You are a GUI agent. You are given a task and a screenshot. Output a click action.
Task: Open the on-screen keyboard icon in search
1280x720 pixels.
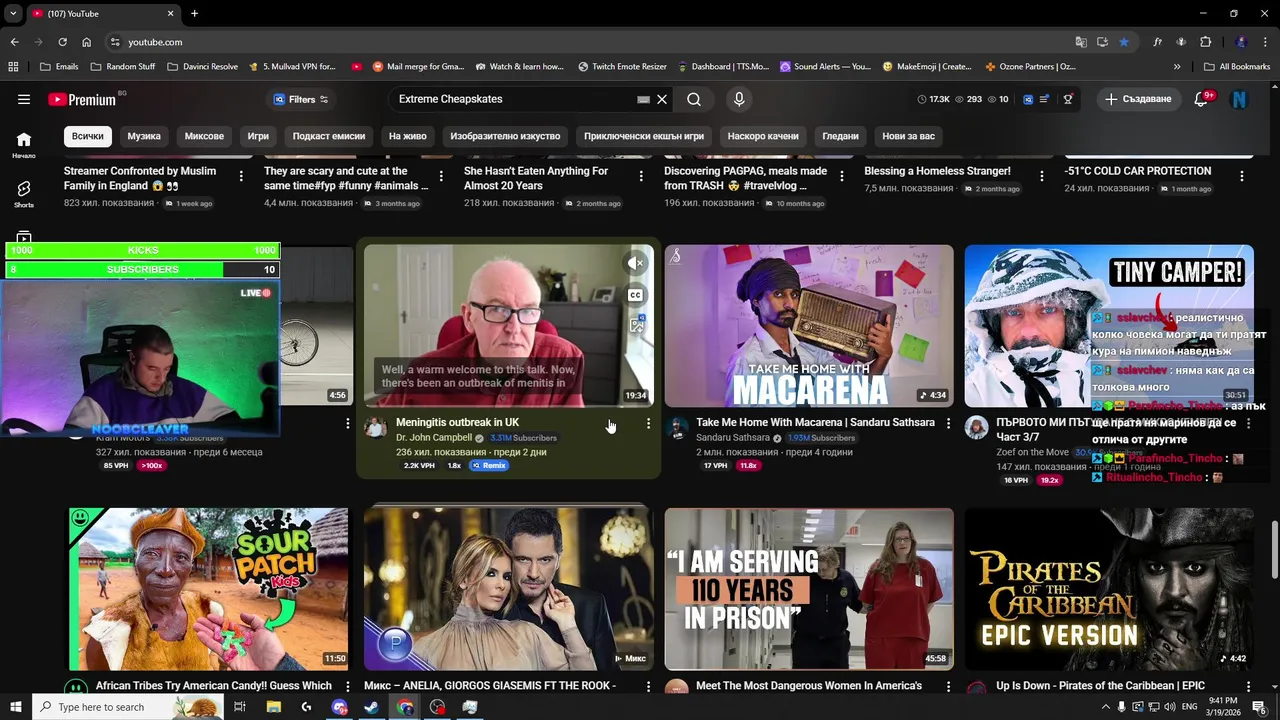[x=644, y=99]
